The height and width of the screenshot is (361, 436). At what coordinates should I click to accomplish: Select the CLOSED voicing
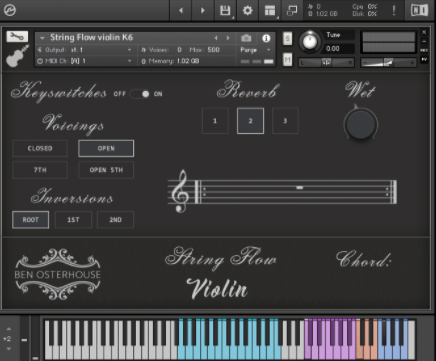tap(40, 148)
